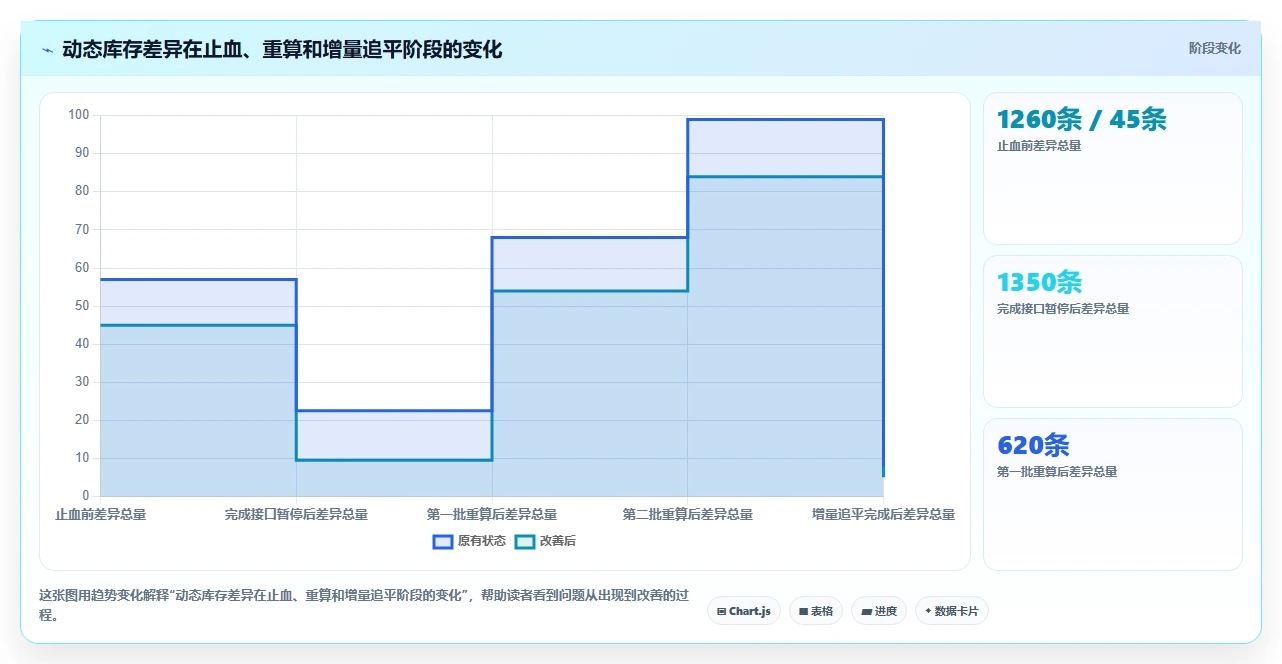Click the sparkle icon in 数据卡片 chip

click(x=928, y=611)
